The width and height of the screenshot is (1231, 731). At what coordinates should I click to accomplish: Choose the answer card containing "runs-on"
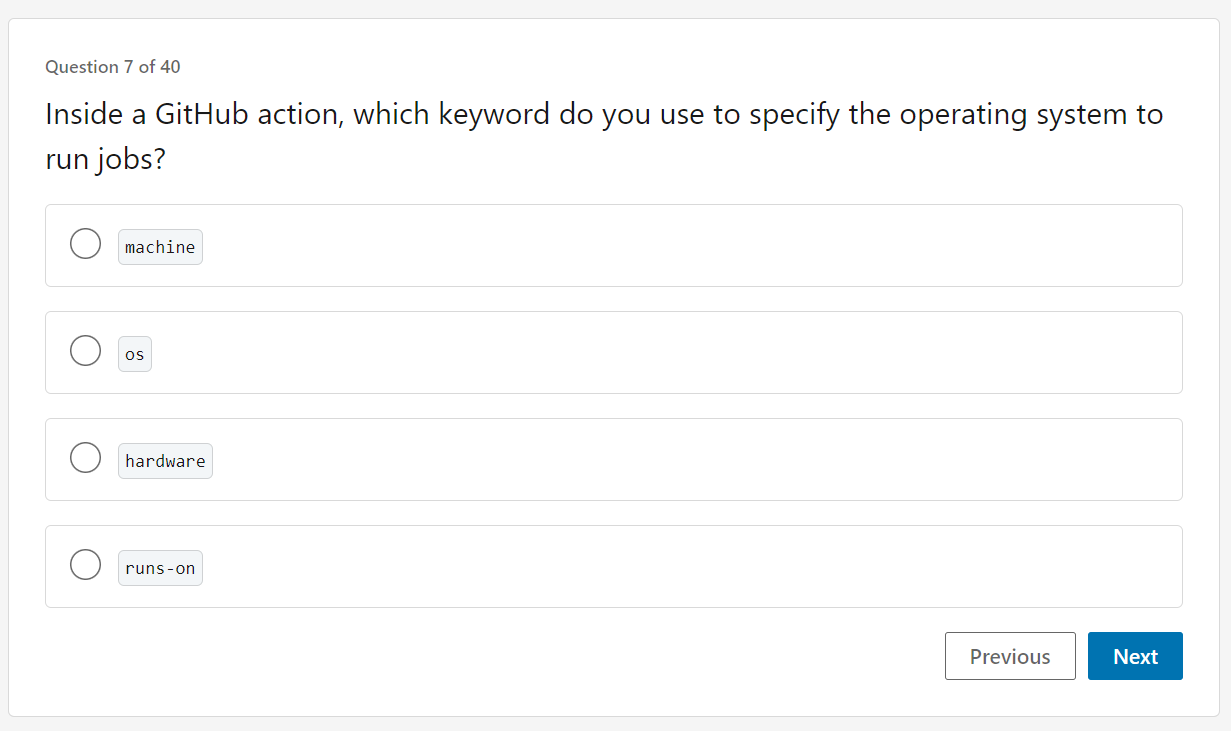coord(613,566)
